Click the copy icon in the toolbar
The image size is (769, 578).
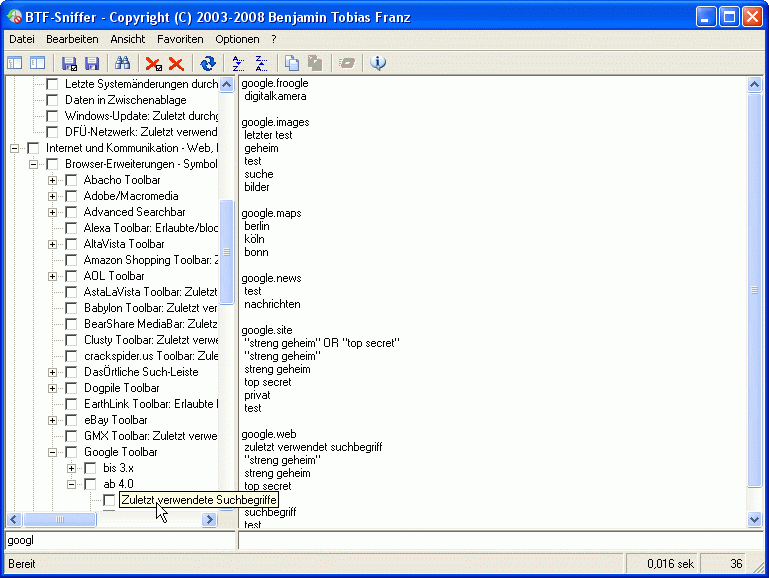pyautogui.click(x=292, y=63)
